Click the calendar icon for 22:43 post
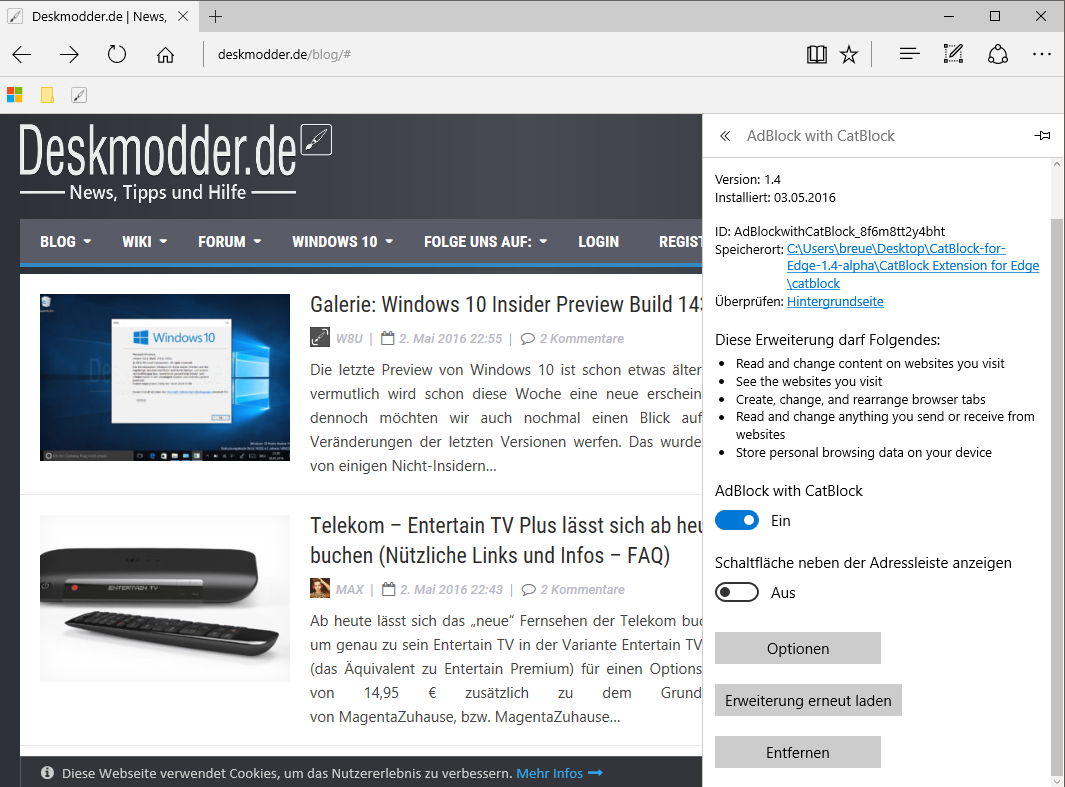 389,589
